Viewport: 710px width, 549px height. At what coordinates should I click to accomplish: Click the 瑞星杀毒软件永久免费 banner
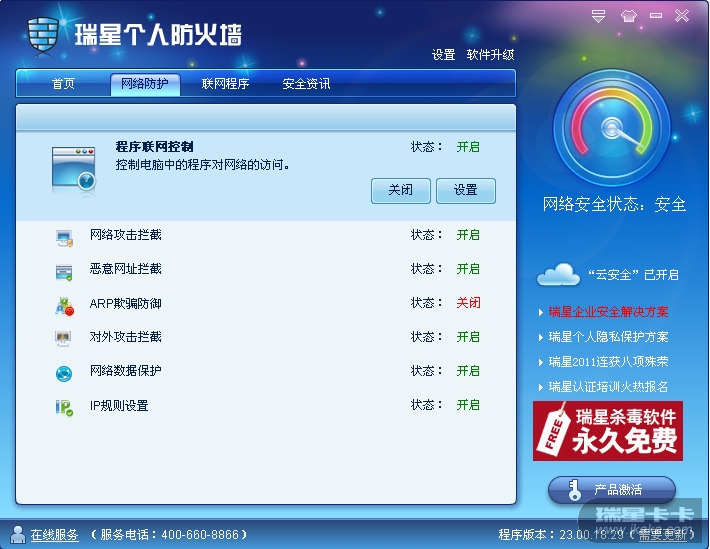(608, 431)
